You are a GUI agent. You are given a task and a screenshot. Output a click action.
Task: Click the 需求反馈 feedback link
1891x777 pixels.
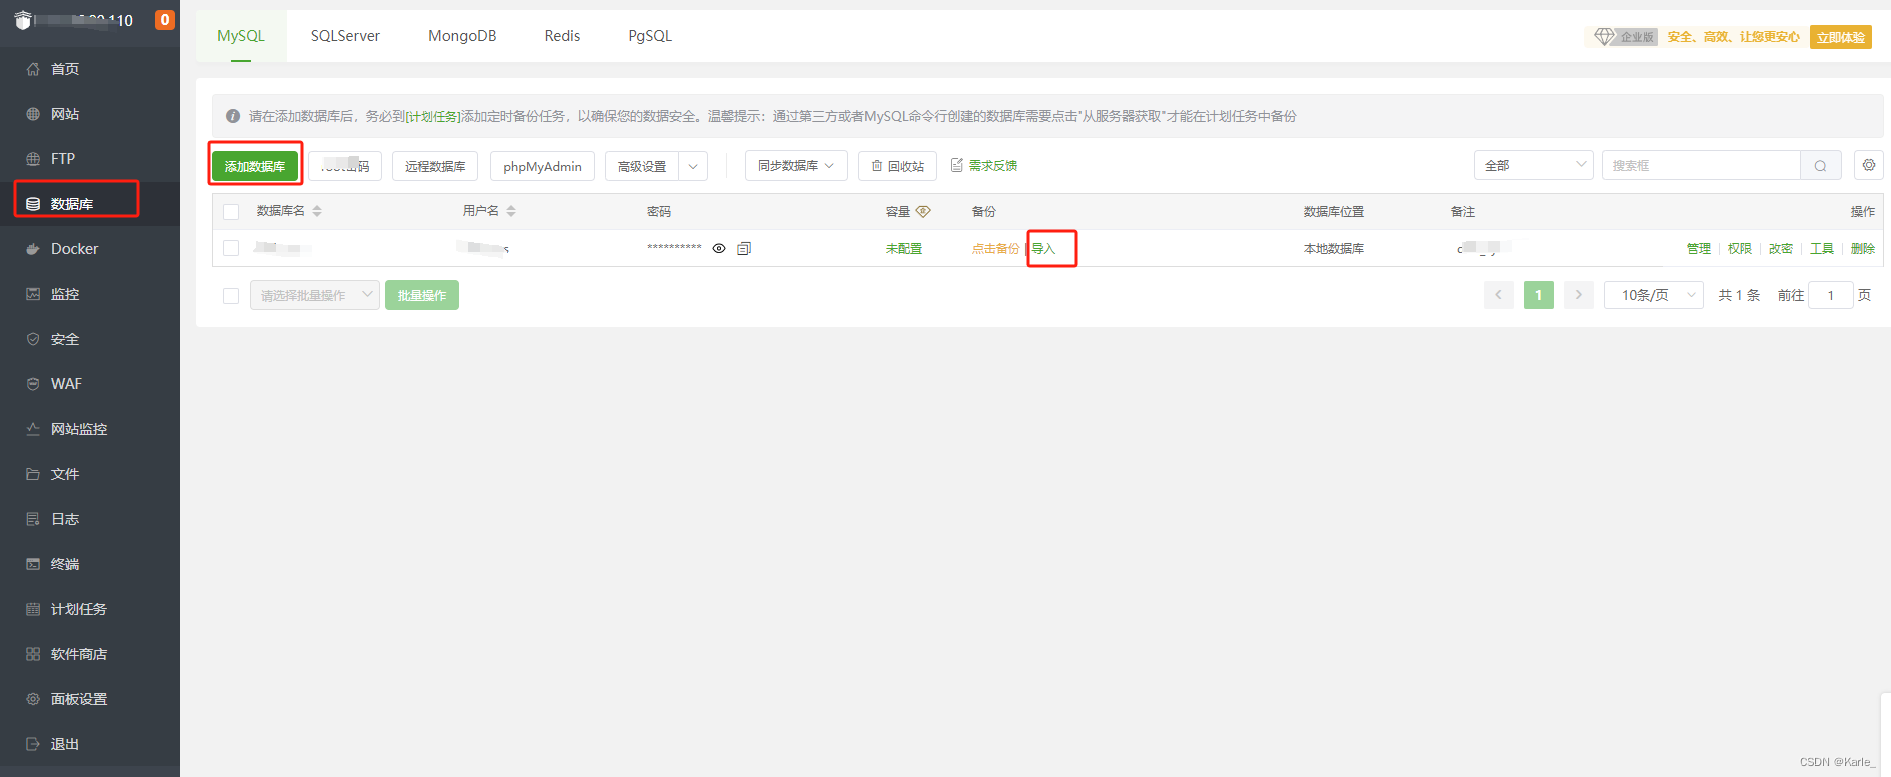984,165
